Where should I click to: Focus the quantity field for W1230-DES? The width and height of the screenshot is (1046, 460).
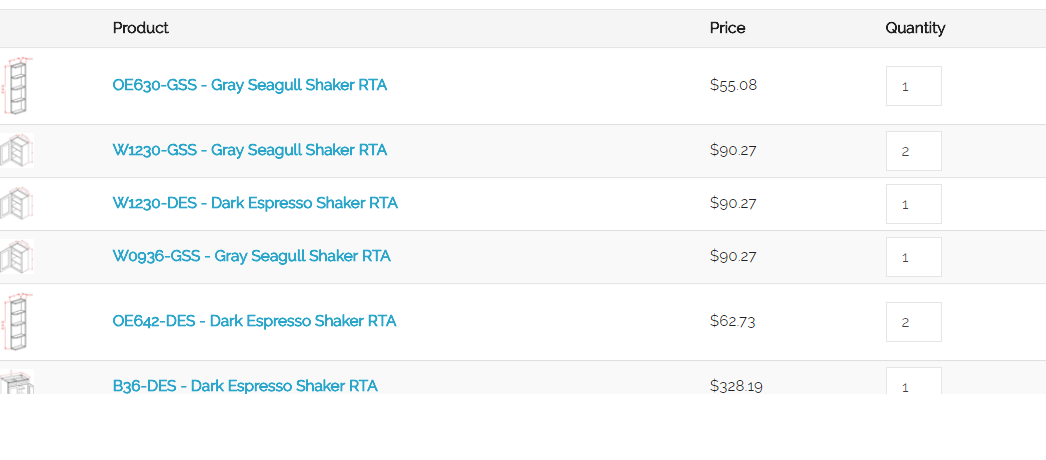[913, 204]
